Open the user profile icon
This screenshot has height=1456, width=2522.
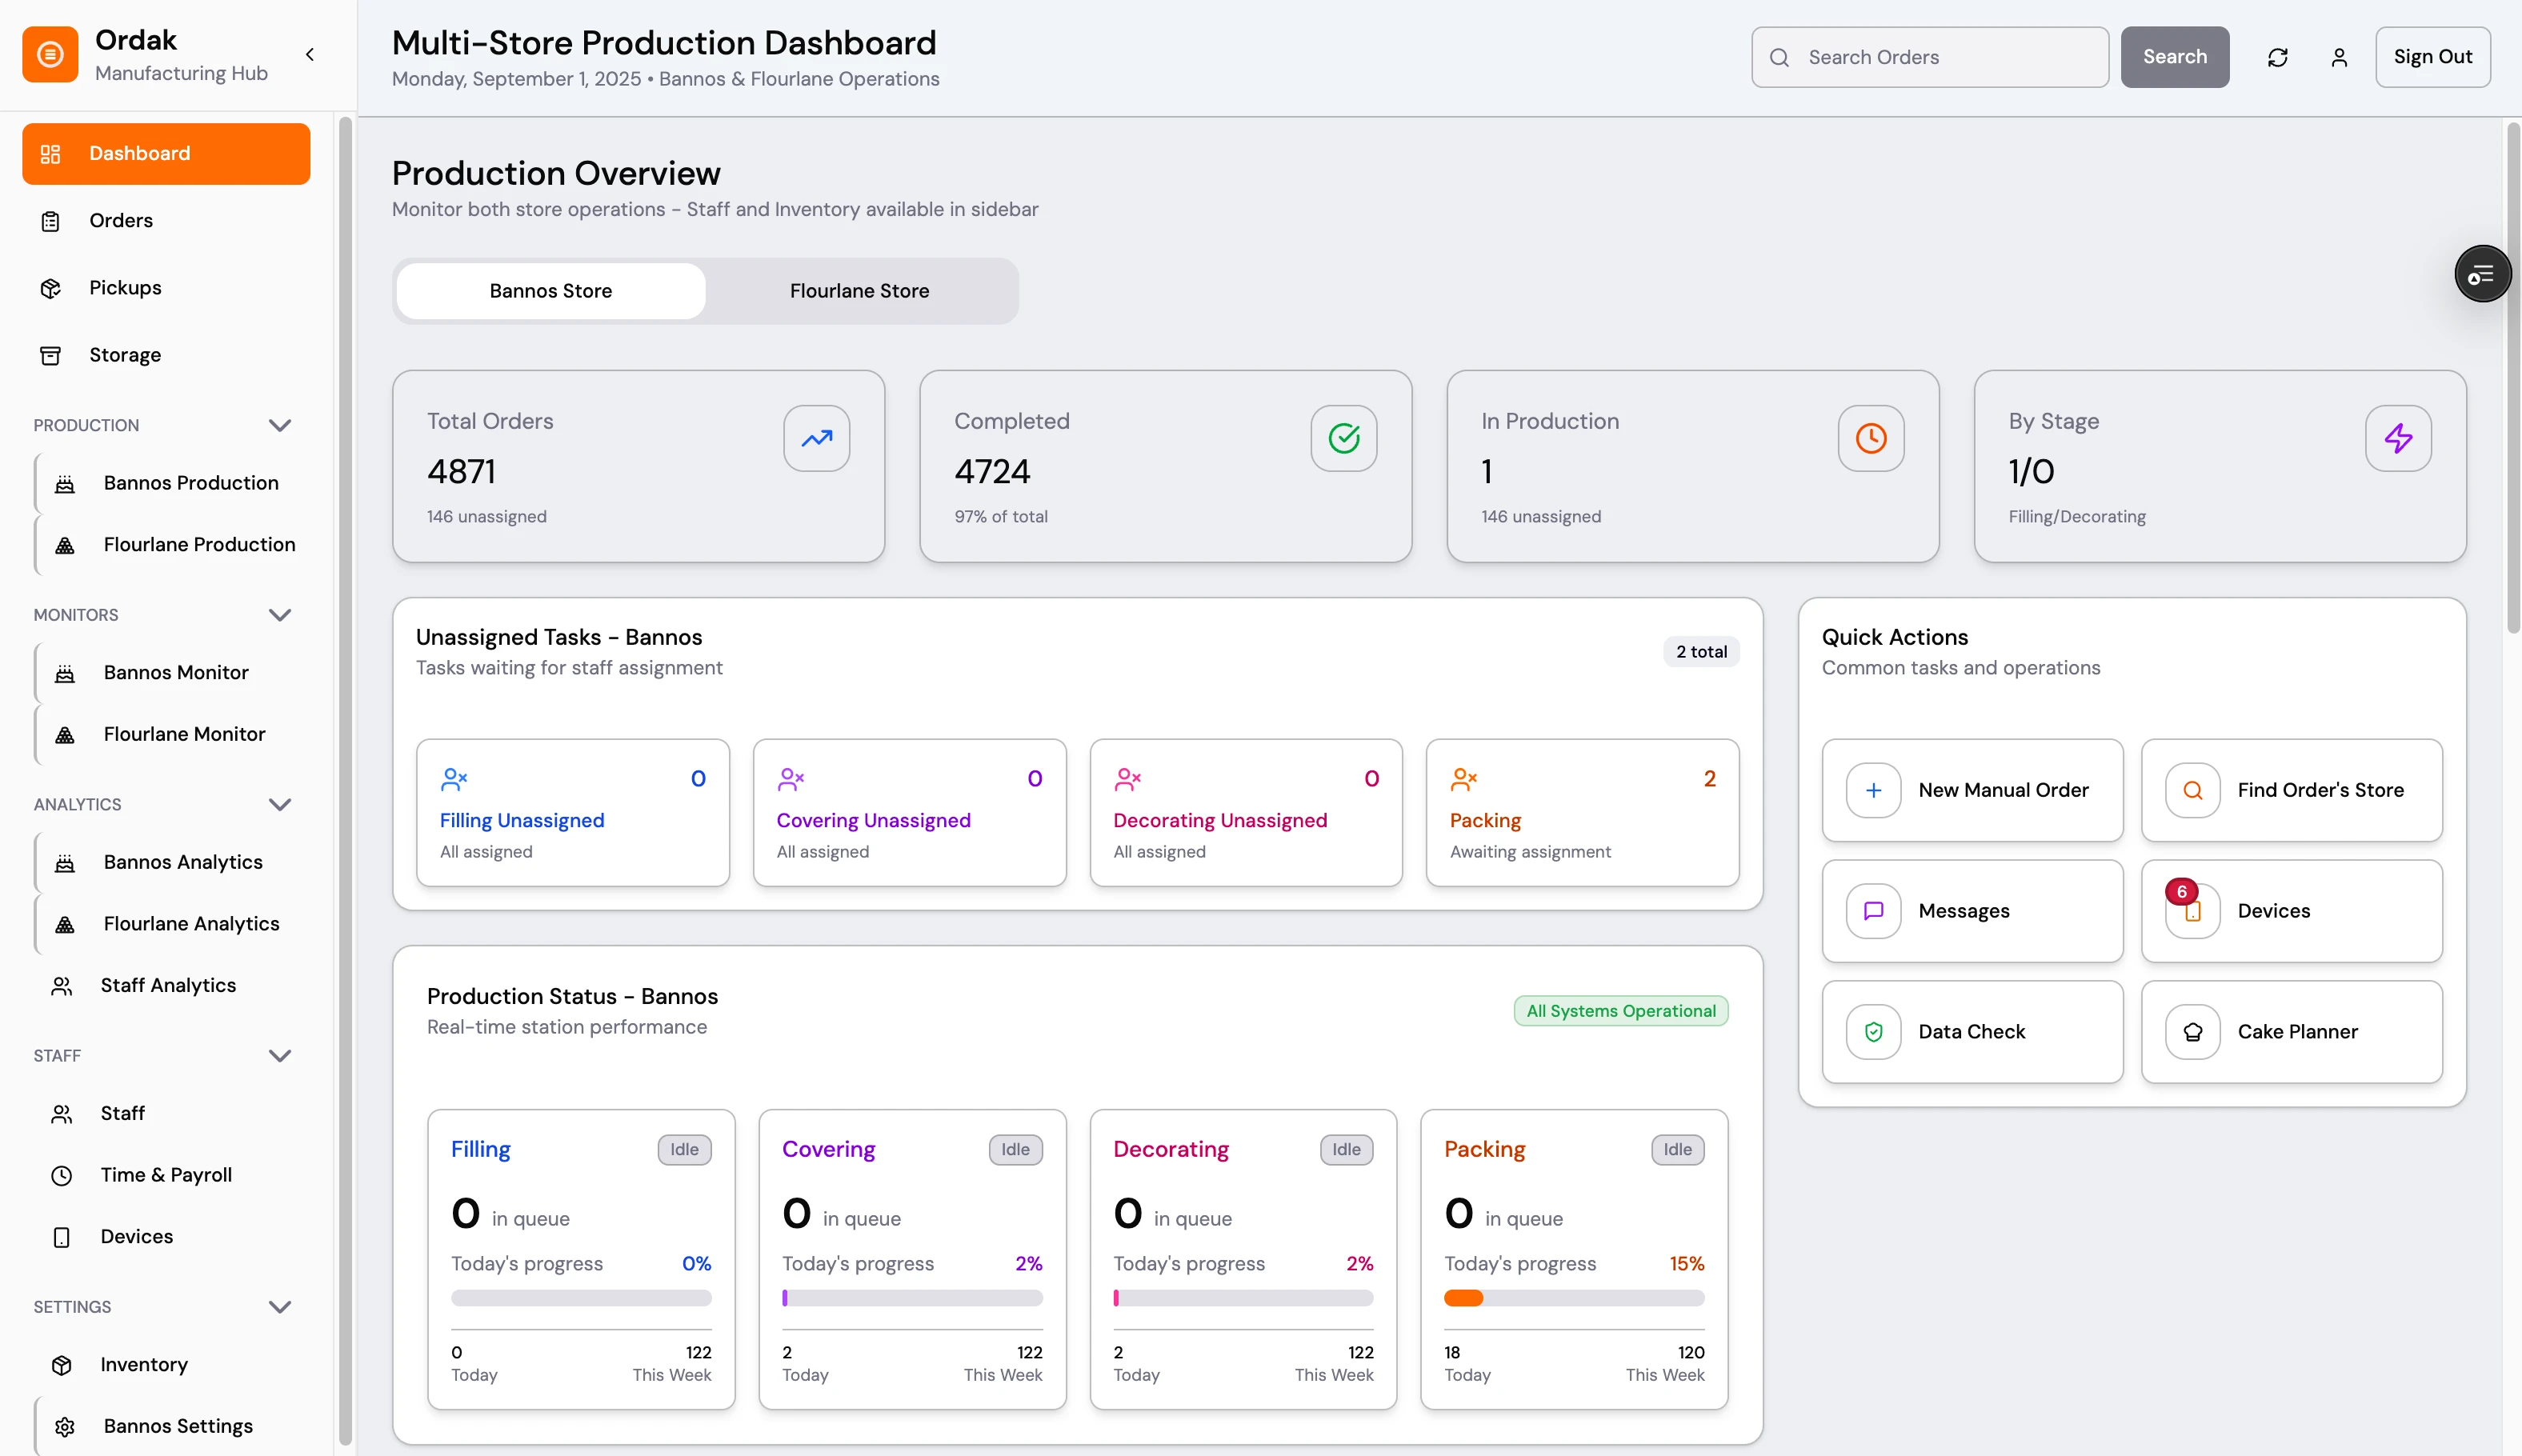[x=2339, y=57]
